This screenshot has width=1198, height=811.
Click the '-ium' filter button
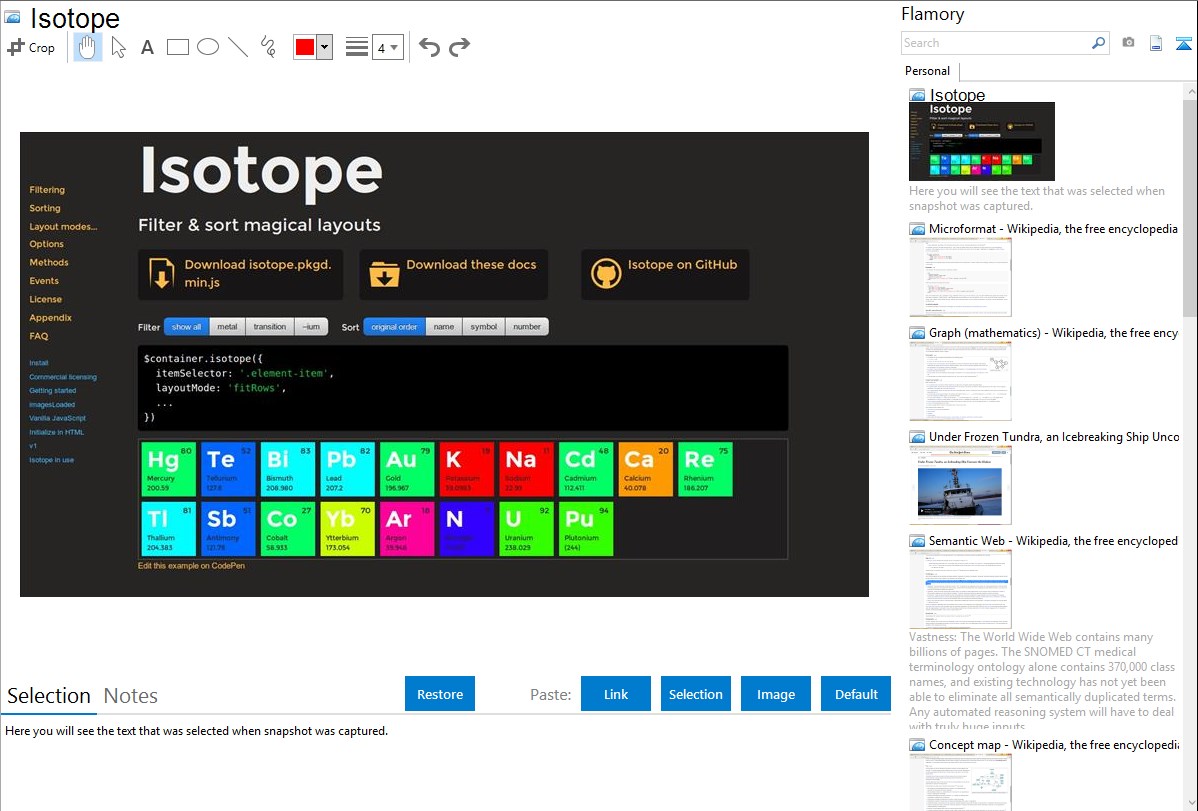[x=311, y=327]
